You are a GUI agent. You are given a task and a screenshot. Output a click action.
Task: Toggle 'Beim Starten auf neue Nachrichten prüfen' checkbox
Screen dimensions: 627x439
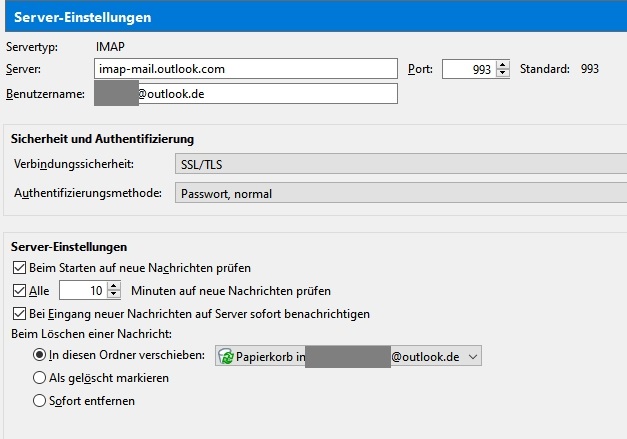[x=20, y=268]
